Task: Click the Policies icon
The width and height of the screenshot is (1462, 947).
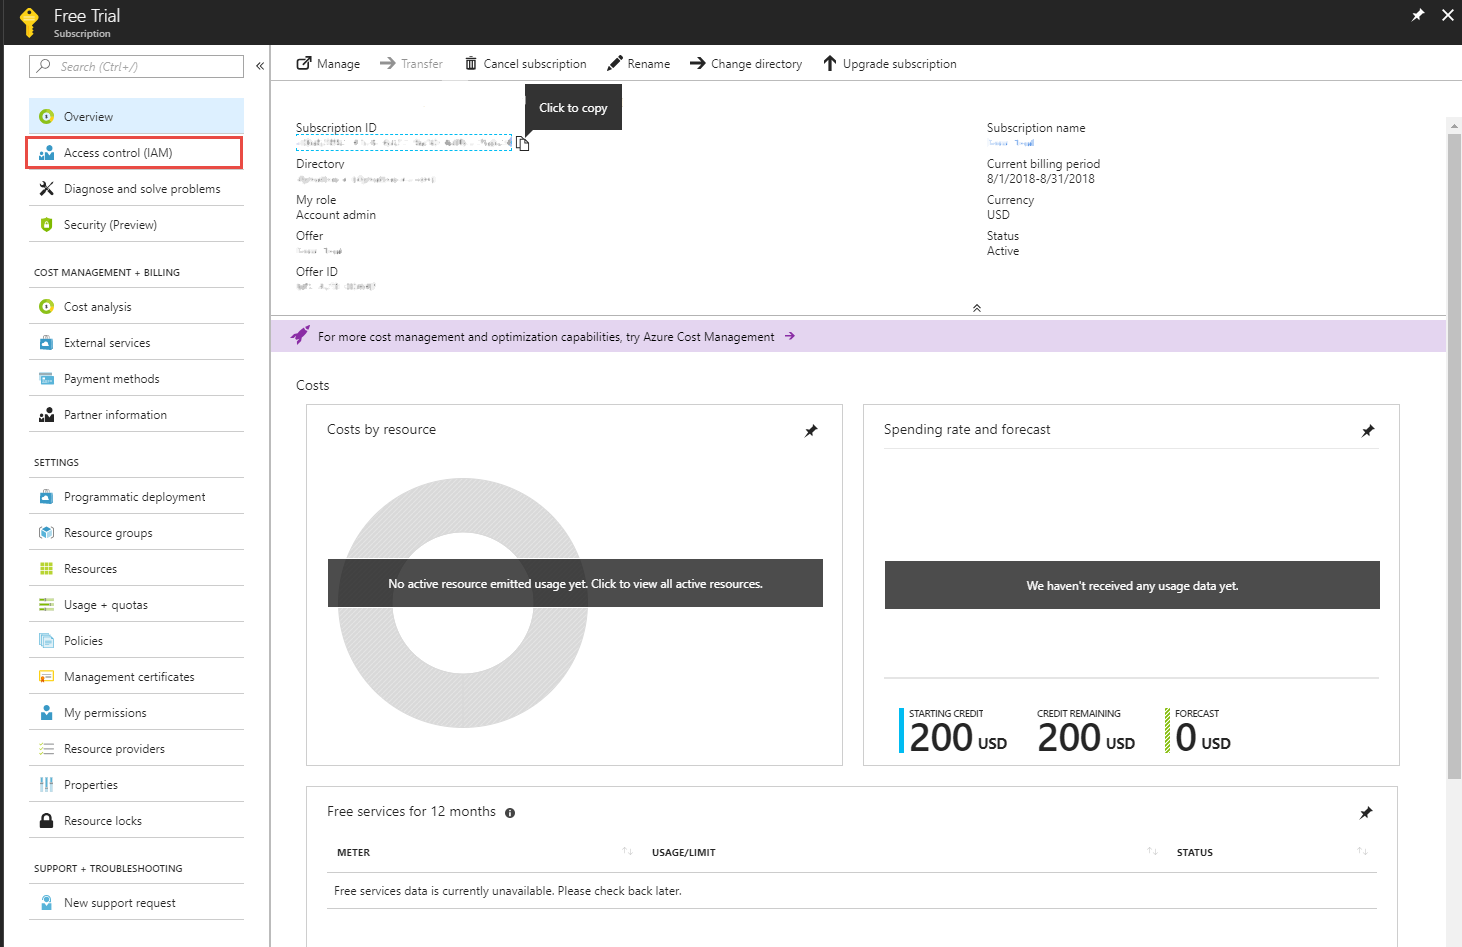Action: [x=46, y=641]
